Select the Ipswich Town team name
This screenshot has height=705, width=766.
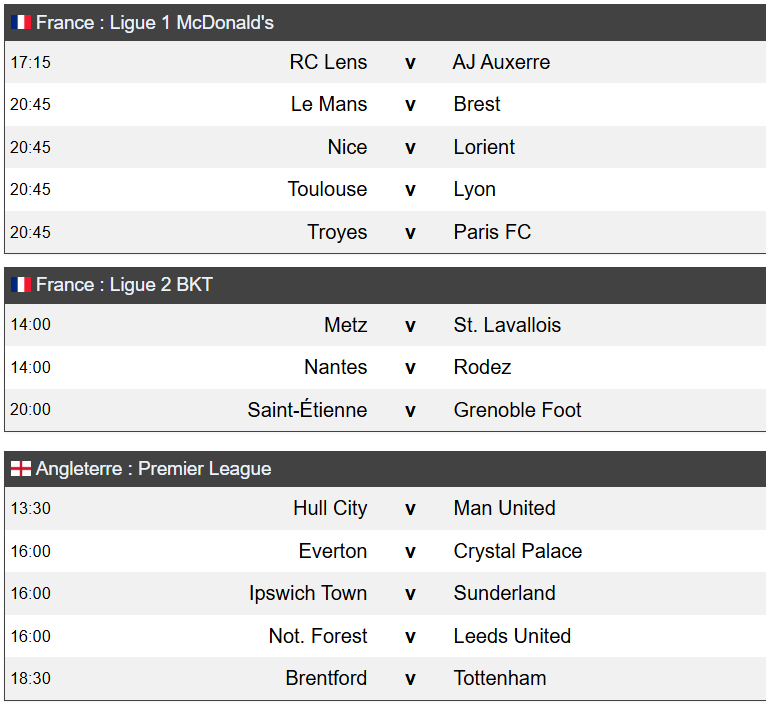point(308,593)
